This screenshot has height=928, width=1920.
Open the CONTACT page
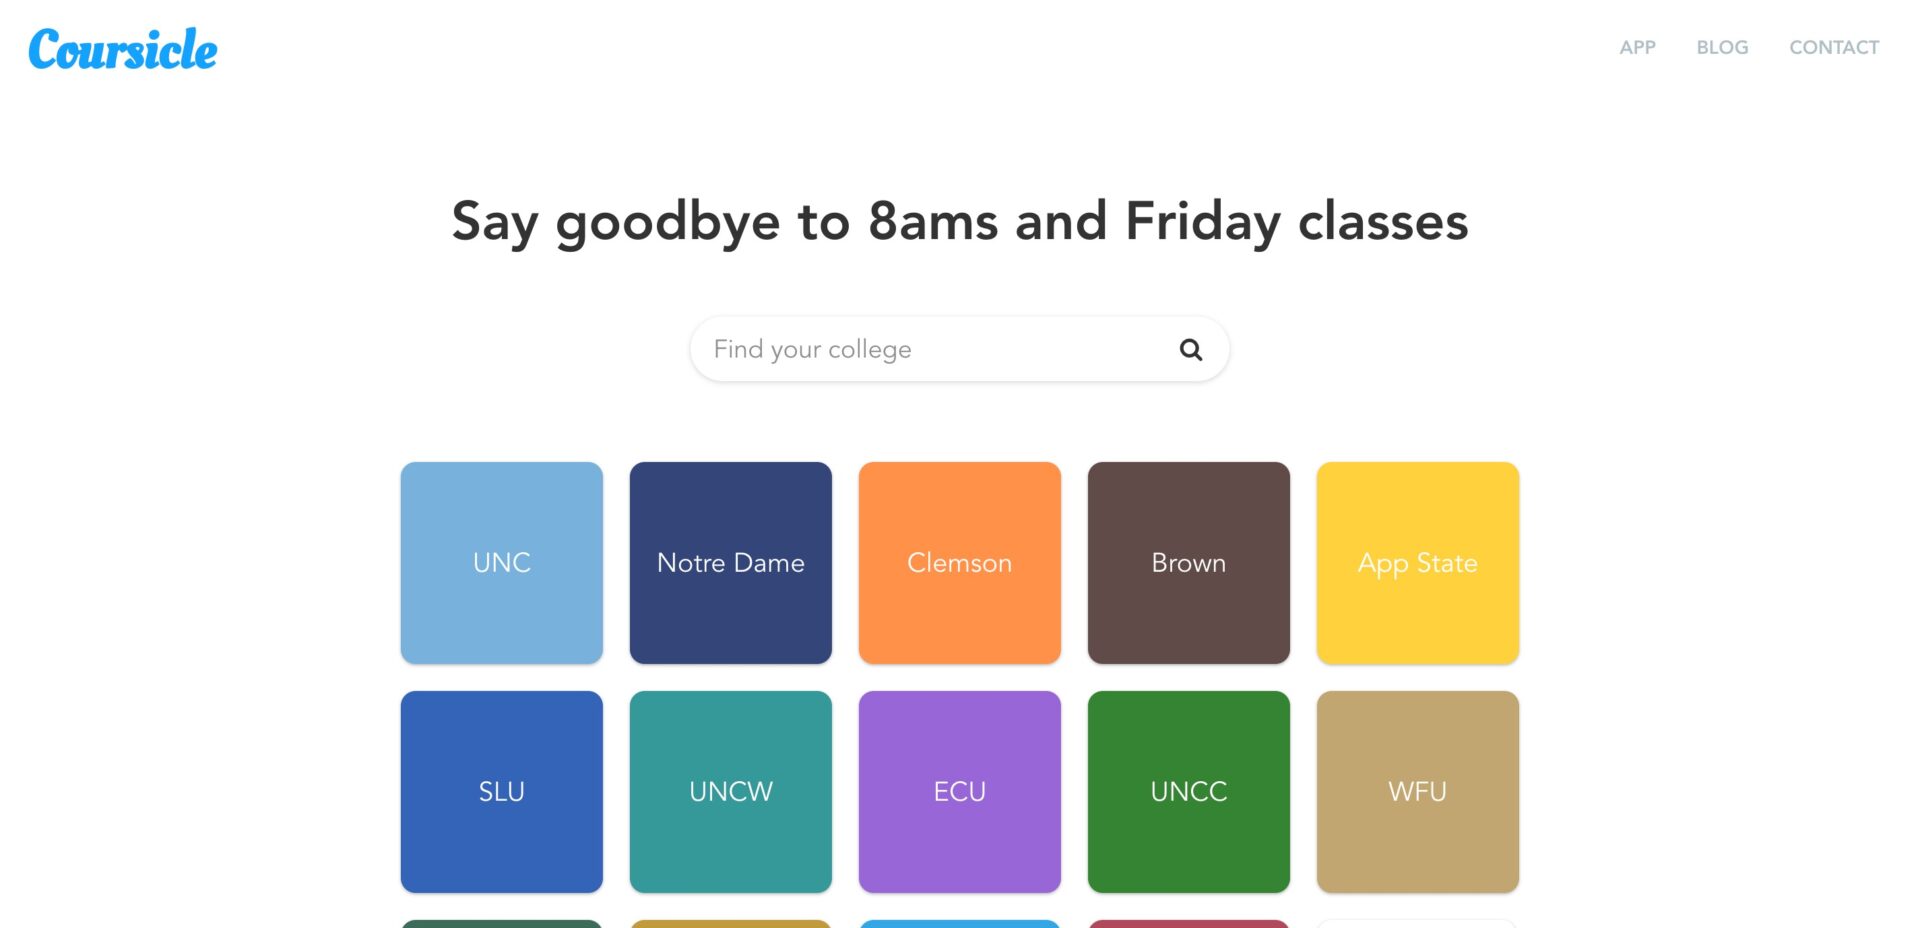pos(1834,47)
